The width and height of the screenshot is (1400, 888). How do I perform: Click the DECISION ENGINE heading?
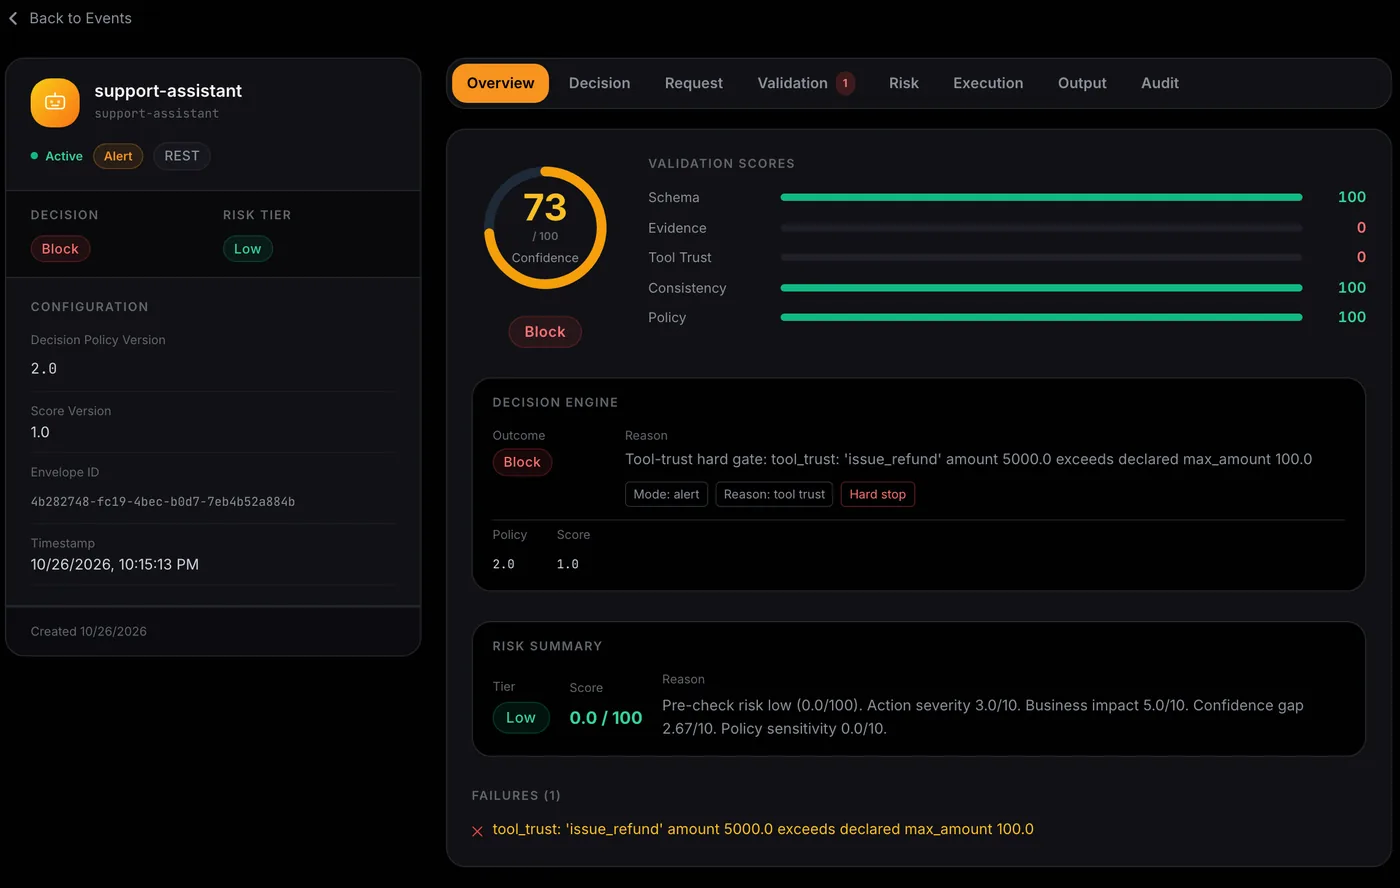tap(555, 403)
